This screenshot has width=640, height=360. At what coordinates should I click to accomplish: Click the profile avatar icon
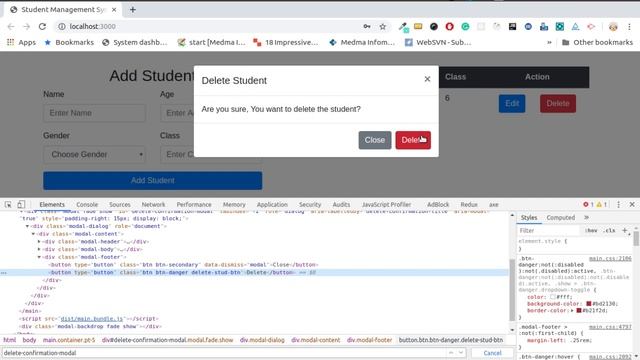(x=613, y=27)
